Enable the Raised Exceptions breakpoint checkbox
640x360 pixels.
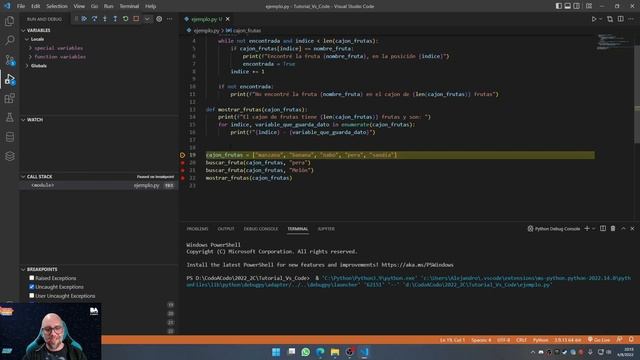[x=31, y=278]
